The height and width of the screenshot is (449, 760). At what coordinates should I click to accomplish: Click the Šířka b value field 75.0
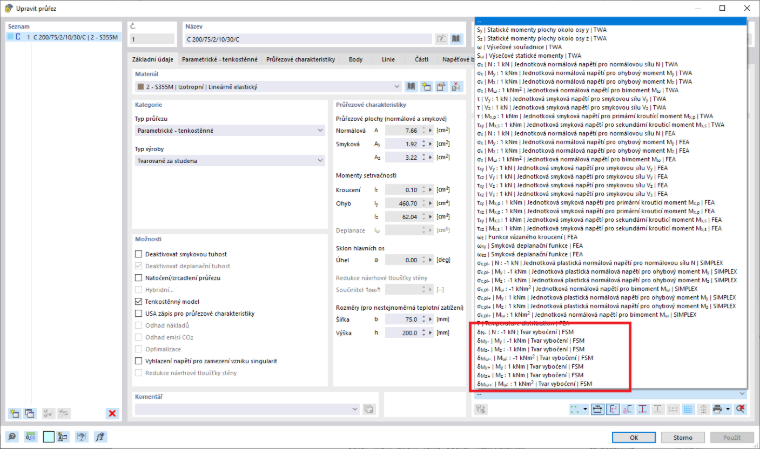403,320
